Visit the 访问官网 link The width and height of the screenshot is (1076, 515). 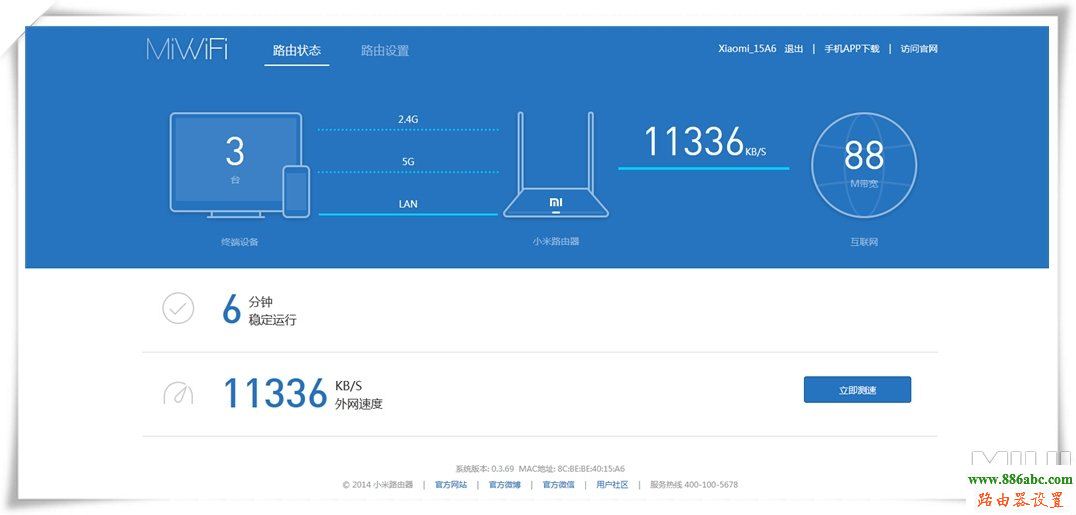pos(918,49)
